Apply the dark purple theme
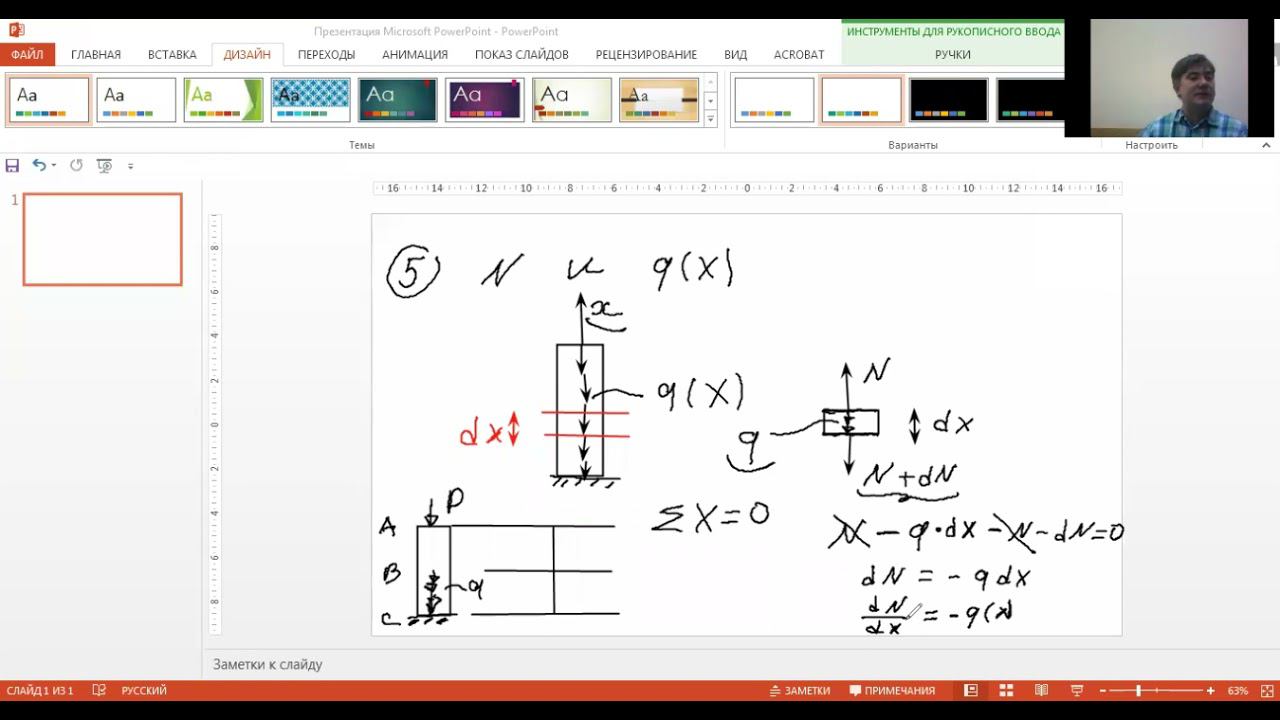This screenshot has height=720, width=1280. point(485,100)
